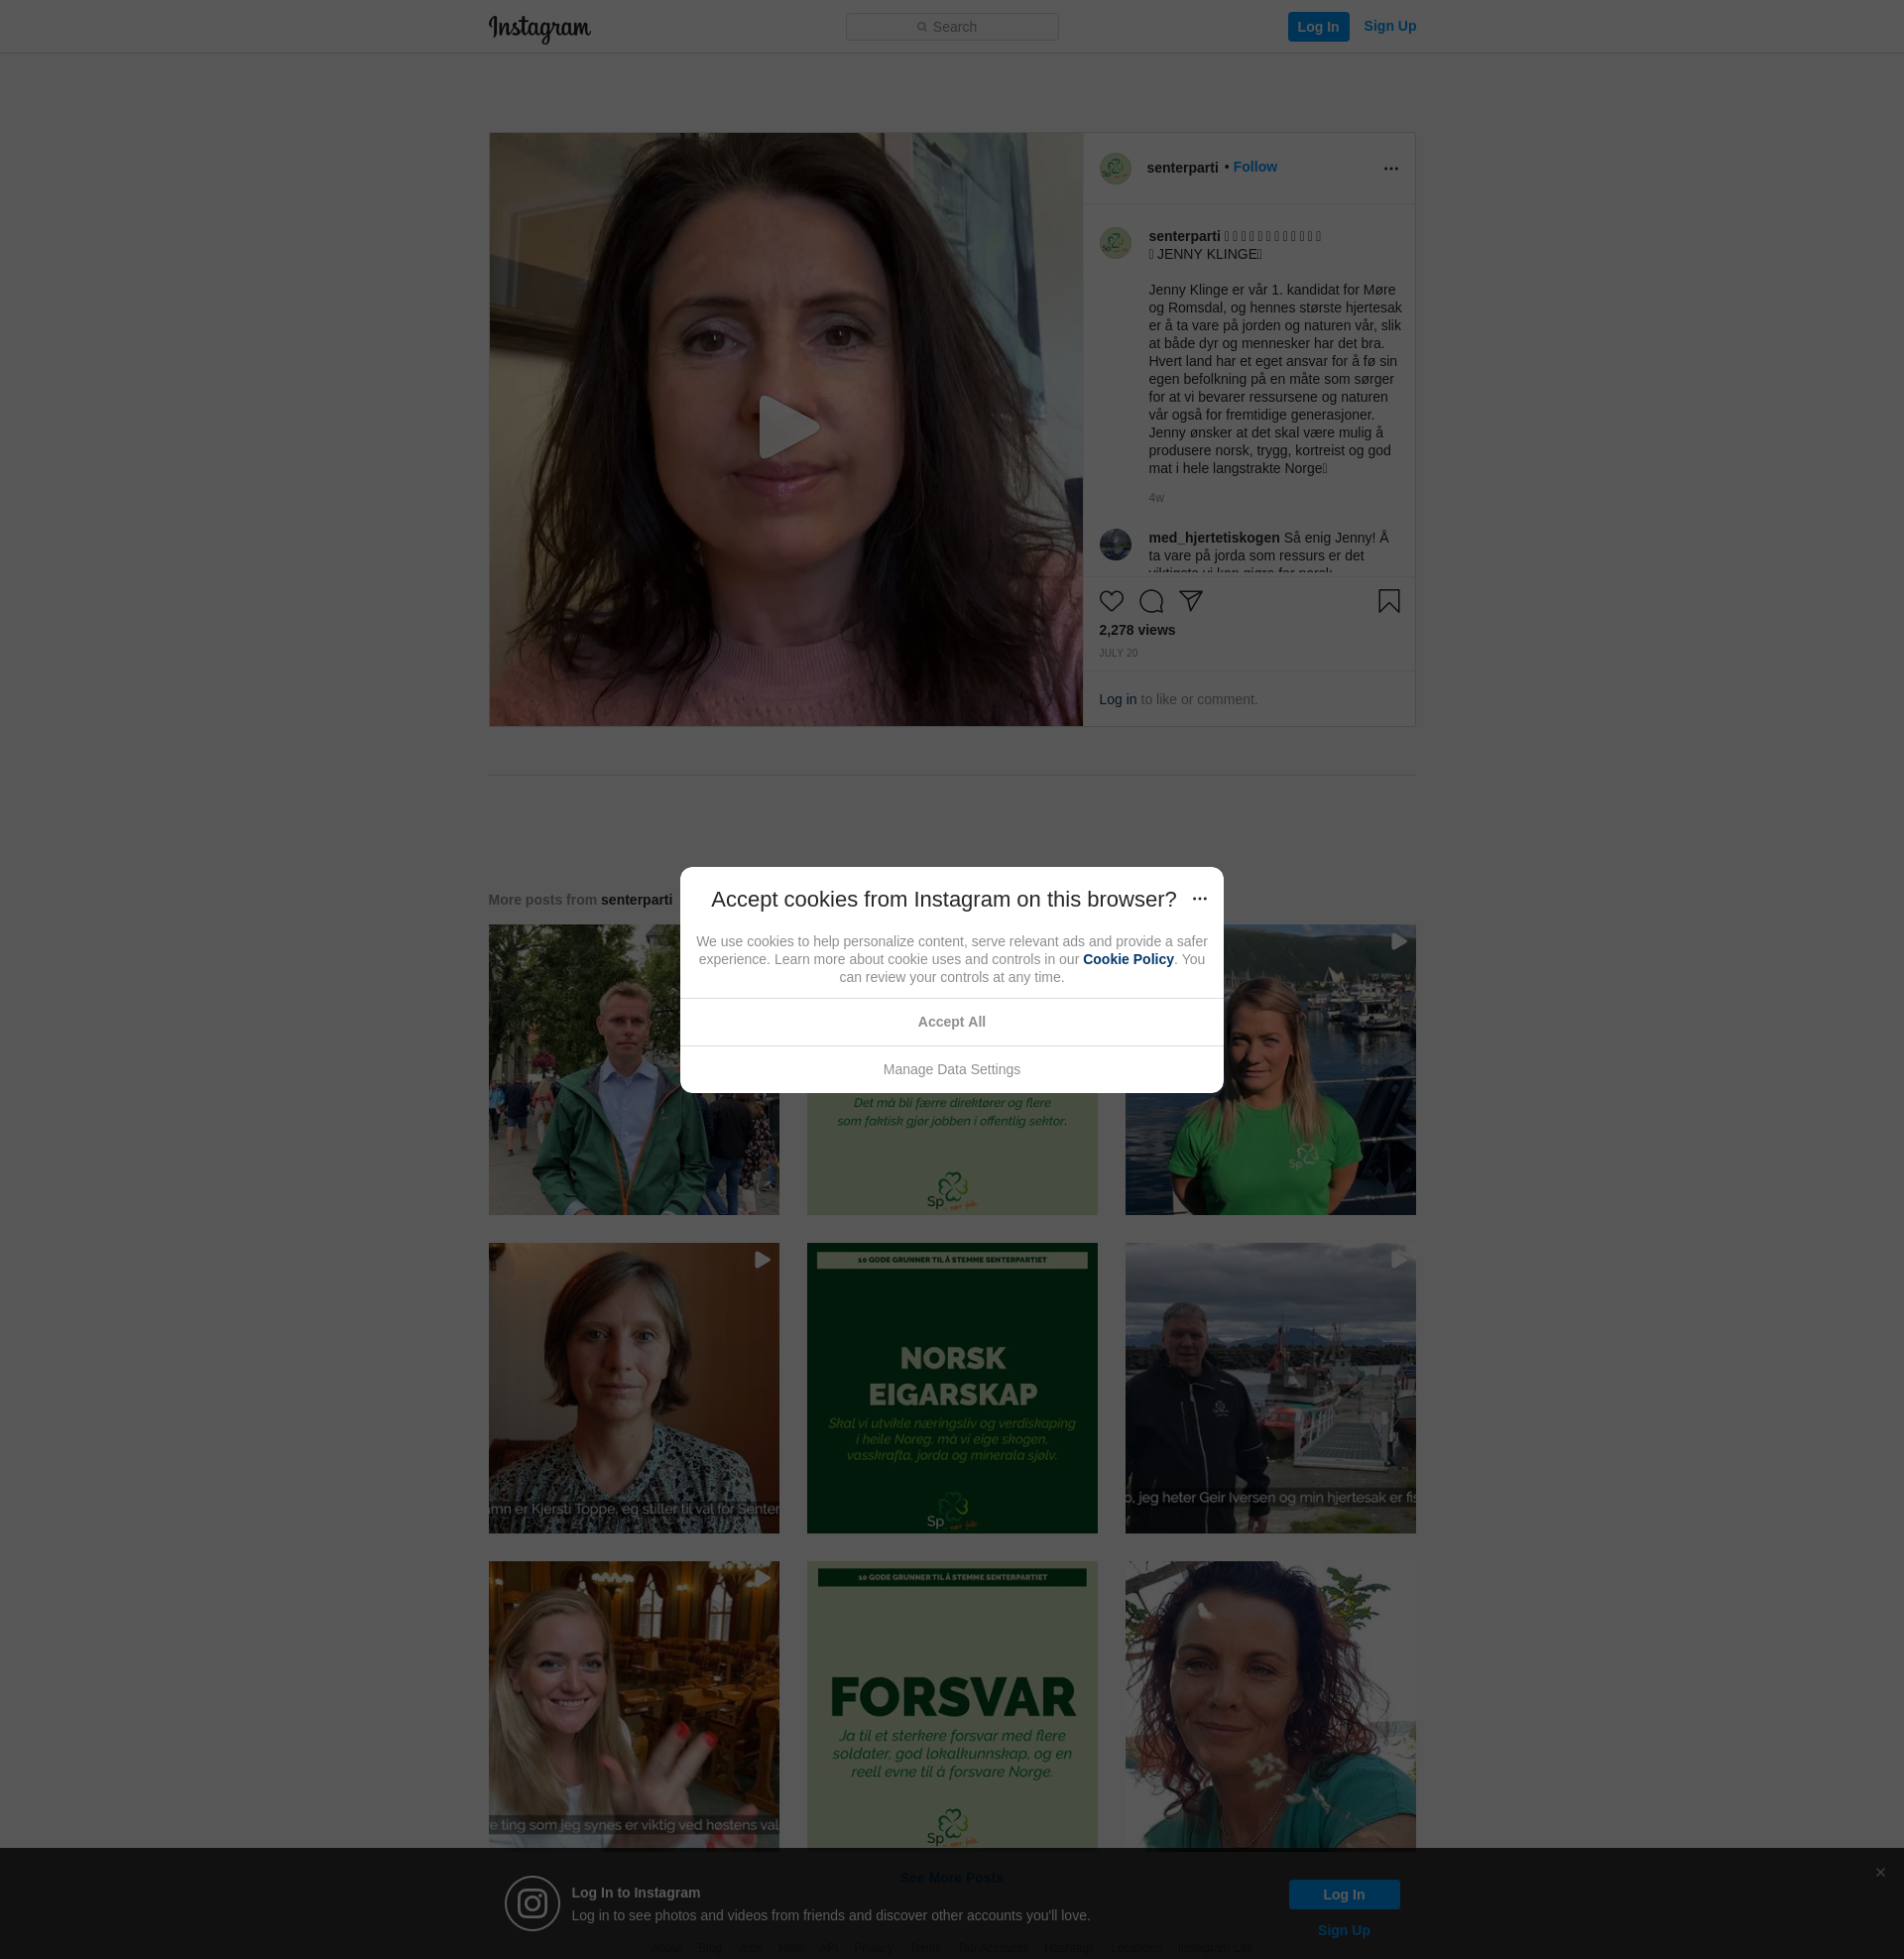Click Log In button in top header
Image resolution: width=1904 pixels, height=1959 pixels.
1317,27
